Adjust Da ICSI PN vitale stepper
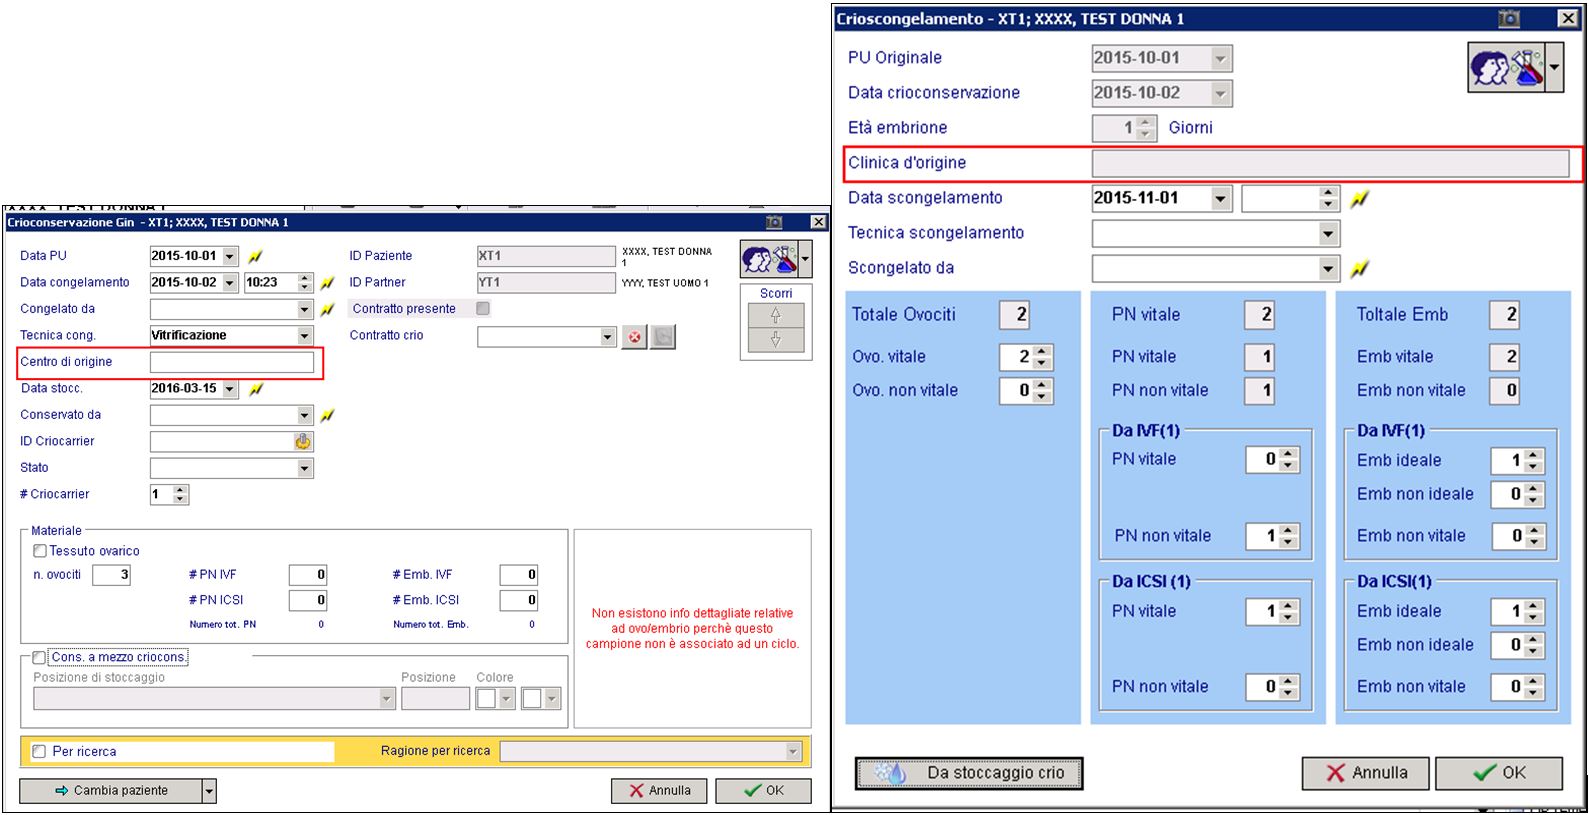 tap(1289, 612)
